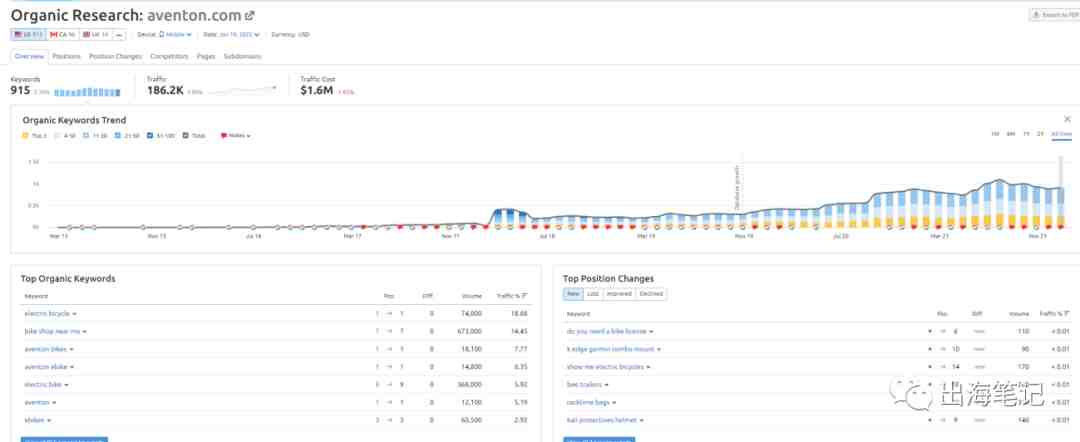Click the Database growth marker on chart
Image resolution: width=1080 pixels, height=442 pixels.
(737, 187)
